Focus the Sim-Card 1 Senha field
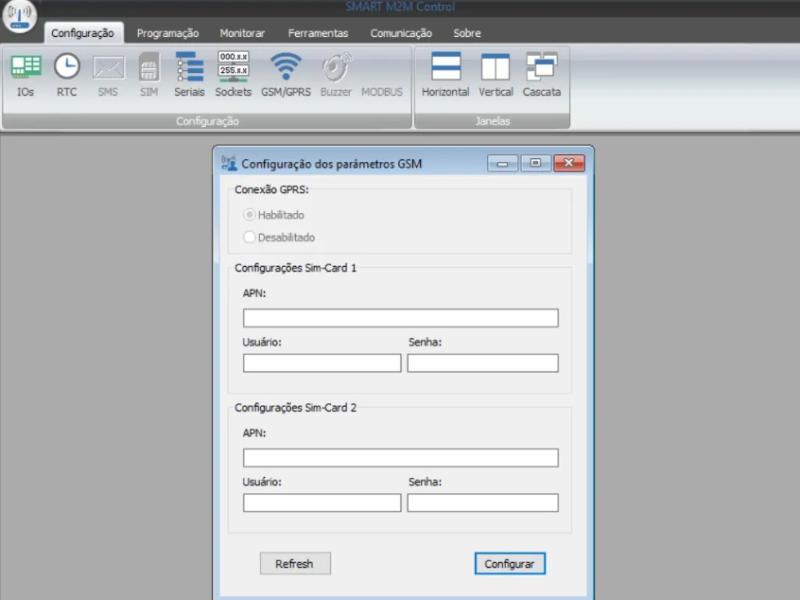800x600 pixels. click(482, 363)
